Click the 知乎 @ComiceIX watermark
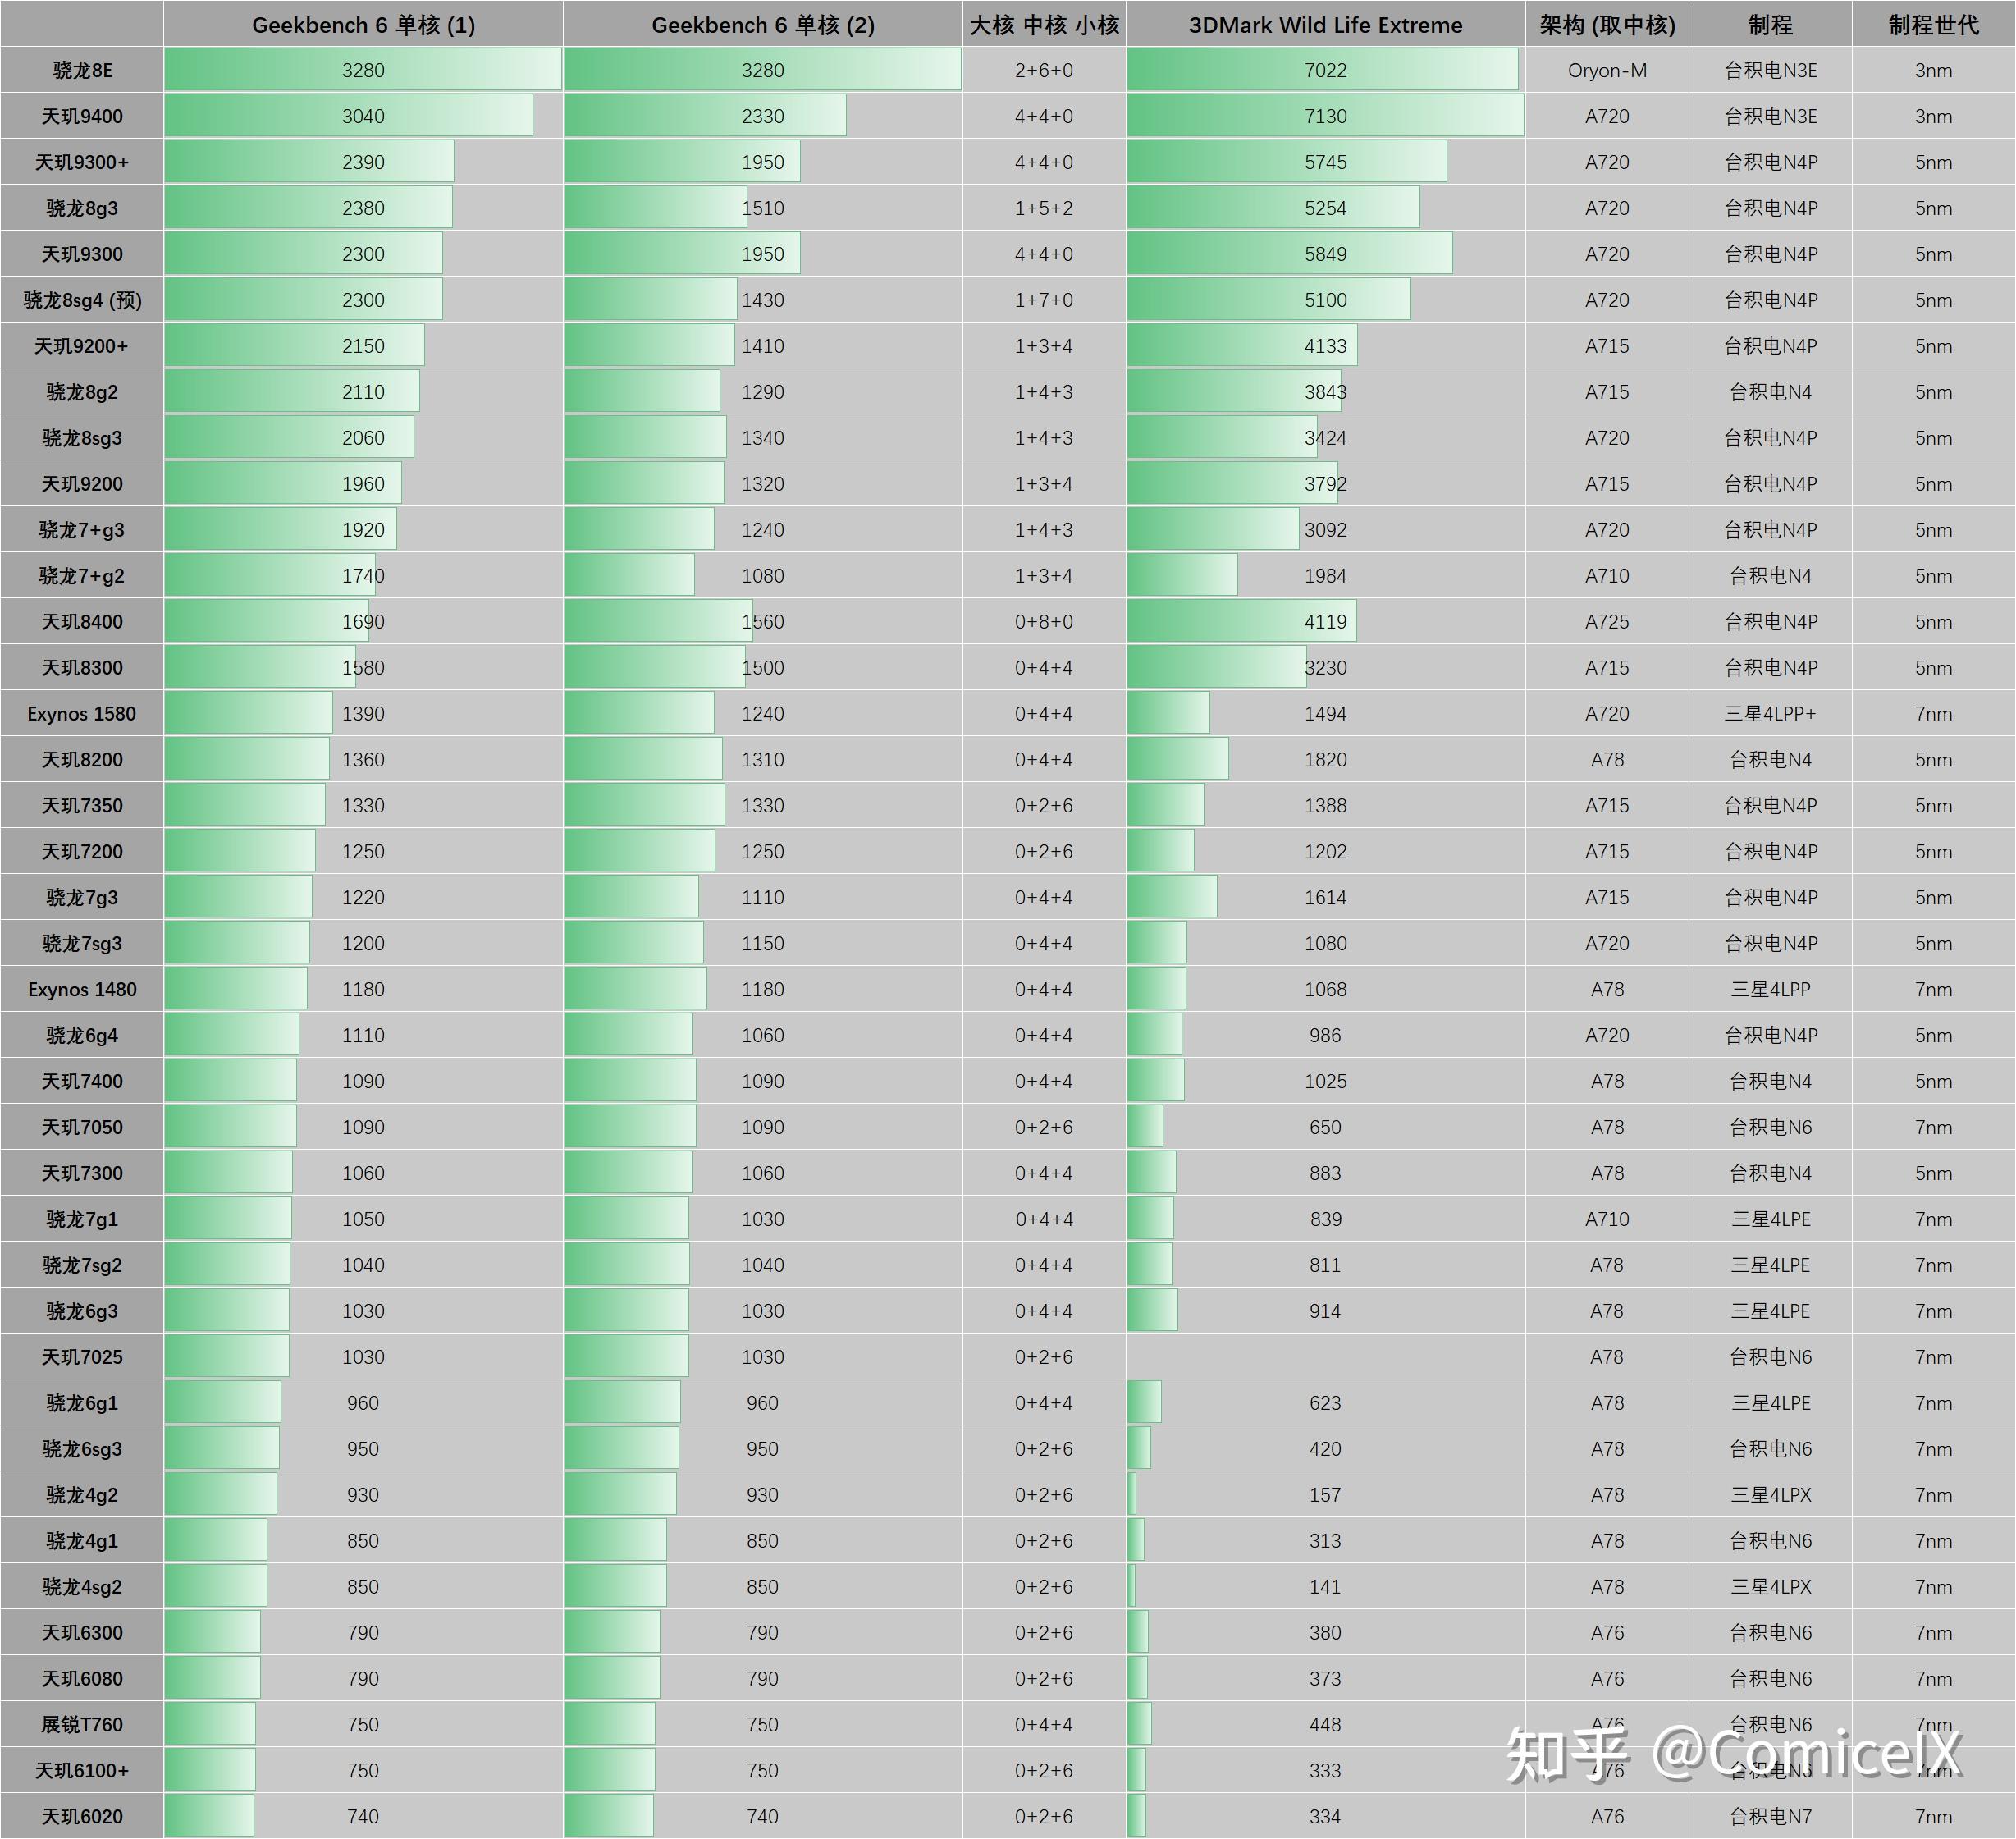The width and height of the screenshot is (2016, 1839). pyautogui.click(x=1733, y=1753)
